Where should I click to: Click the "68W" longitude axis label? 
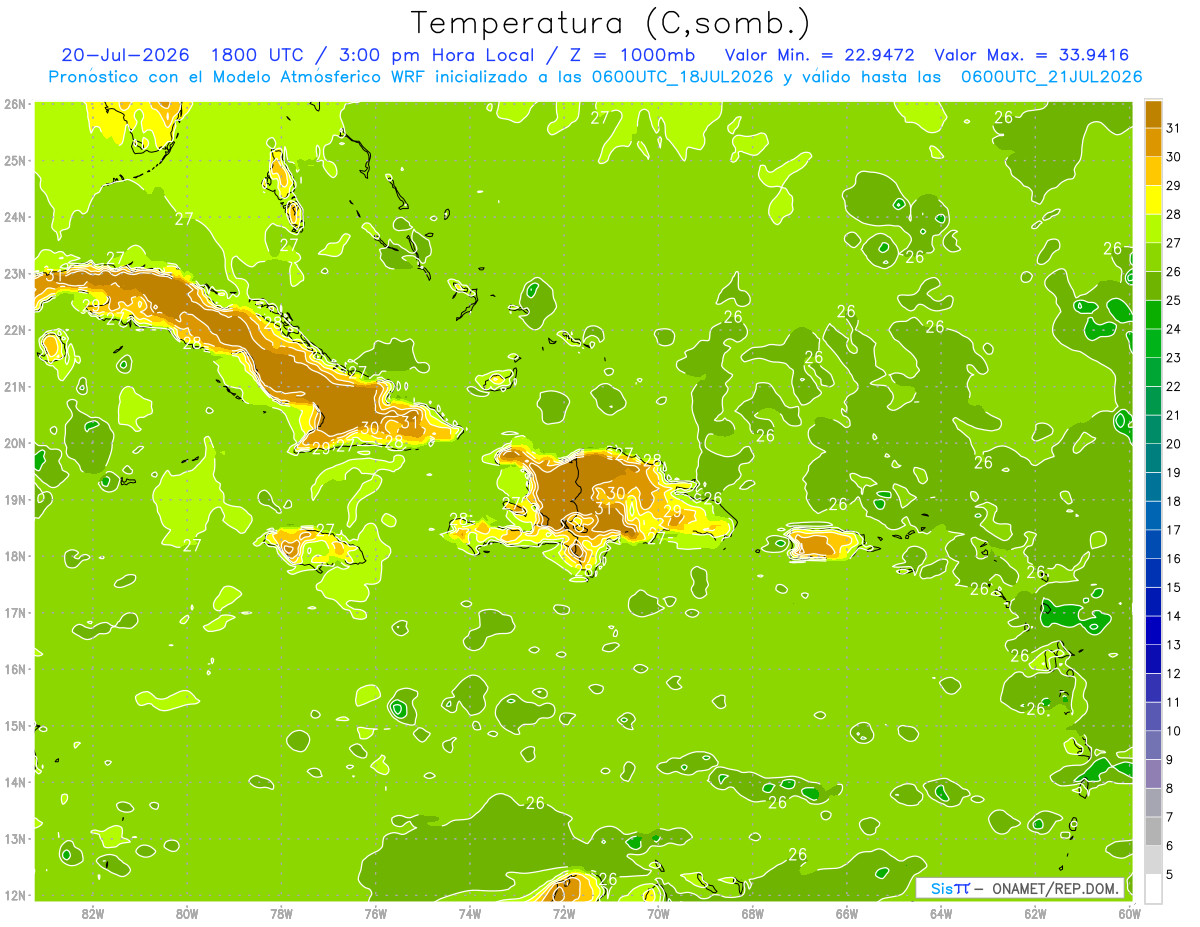coord(752,913)
